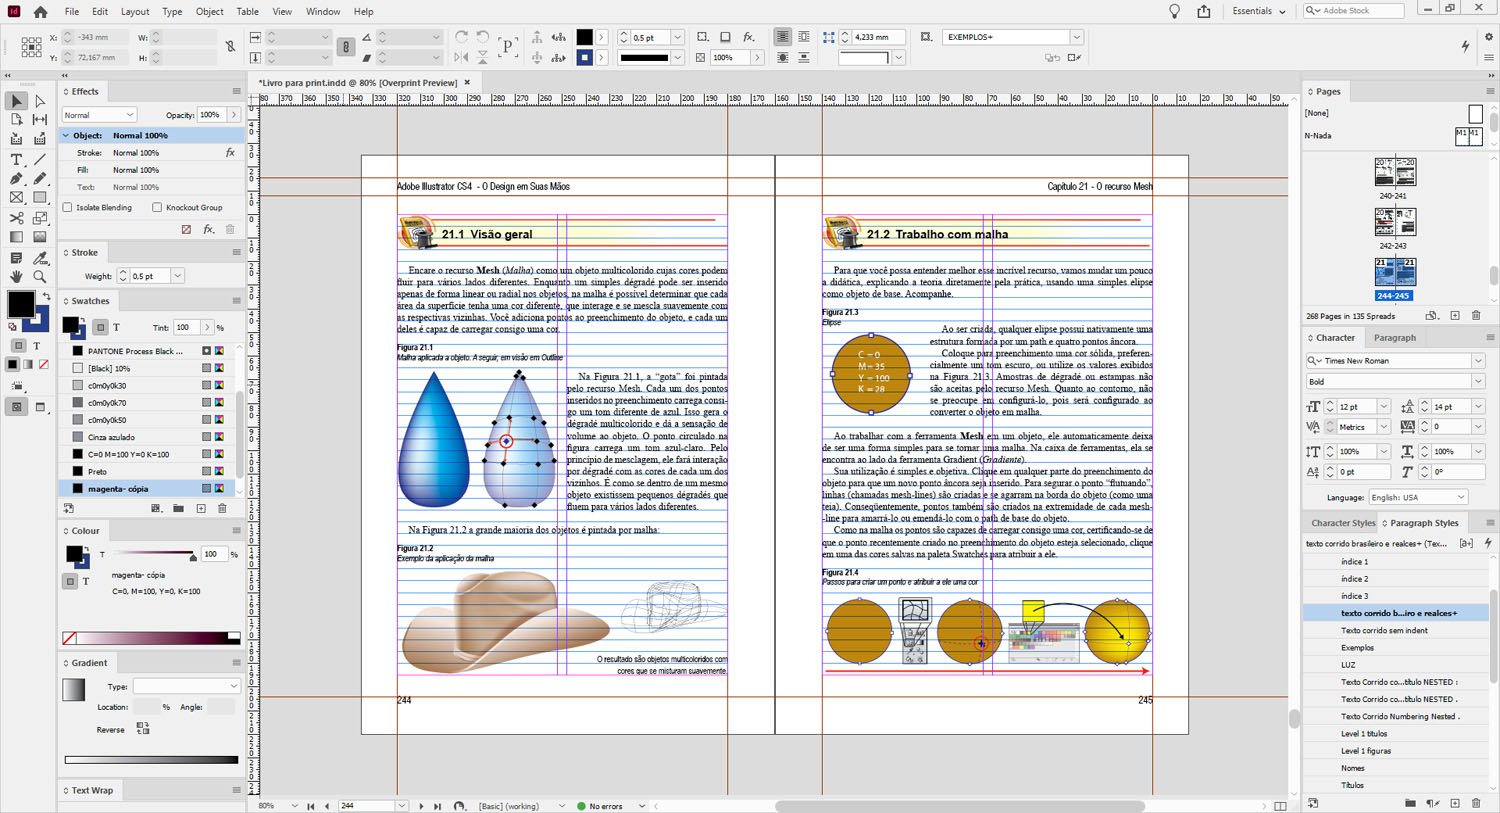Open Language English: USA dropdown
The width and height of the screenshot is (1500, 813).
pos(1417,497)
